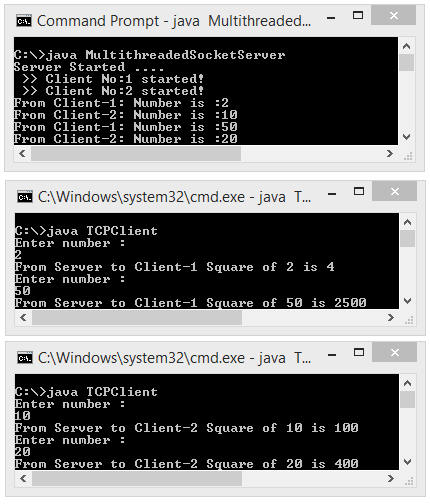Click the server window's horizontal scrollbar thumb
The image size is (430, 504).
point(136,154)
